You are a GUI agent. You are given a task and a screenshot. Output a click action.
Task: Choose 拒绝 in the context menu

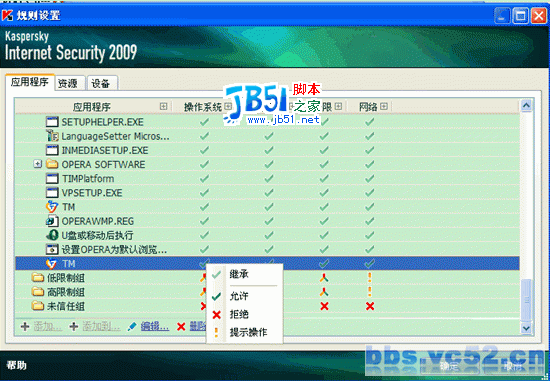[244, 314]
